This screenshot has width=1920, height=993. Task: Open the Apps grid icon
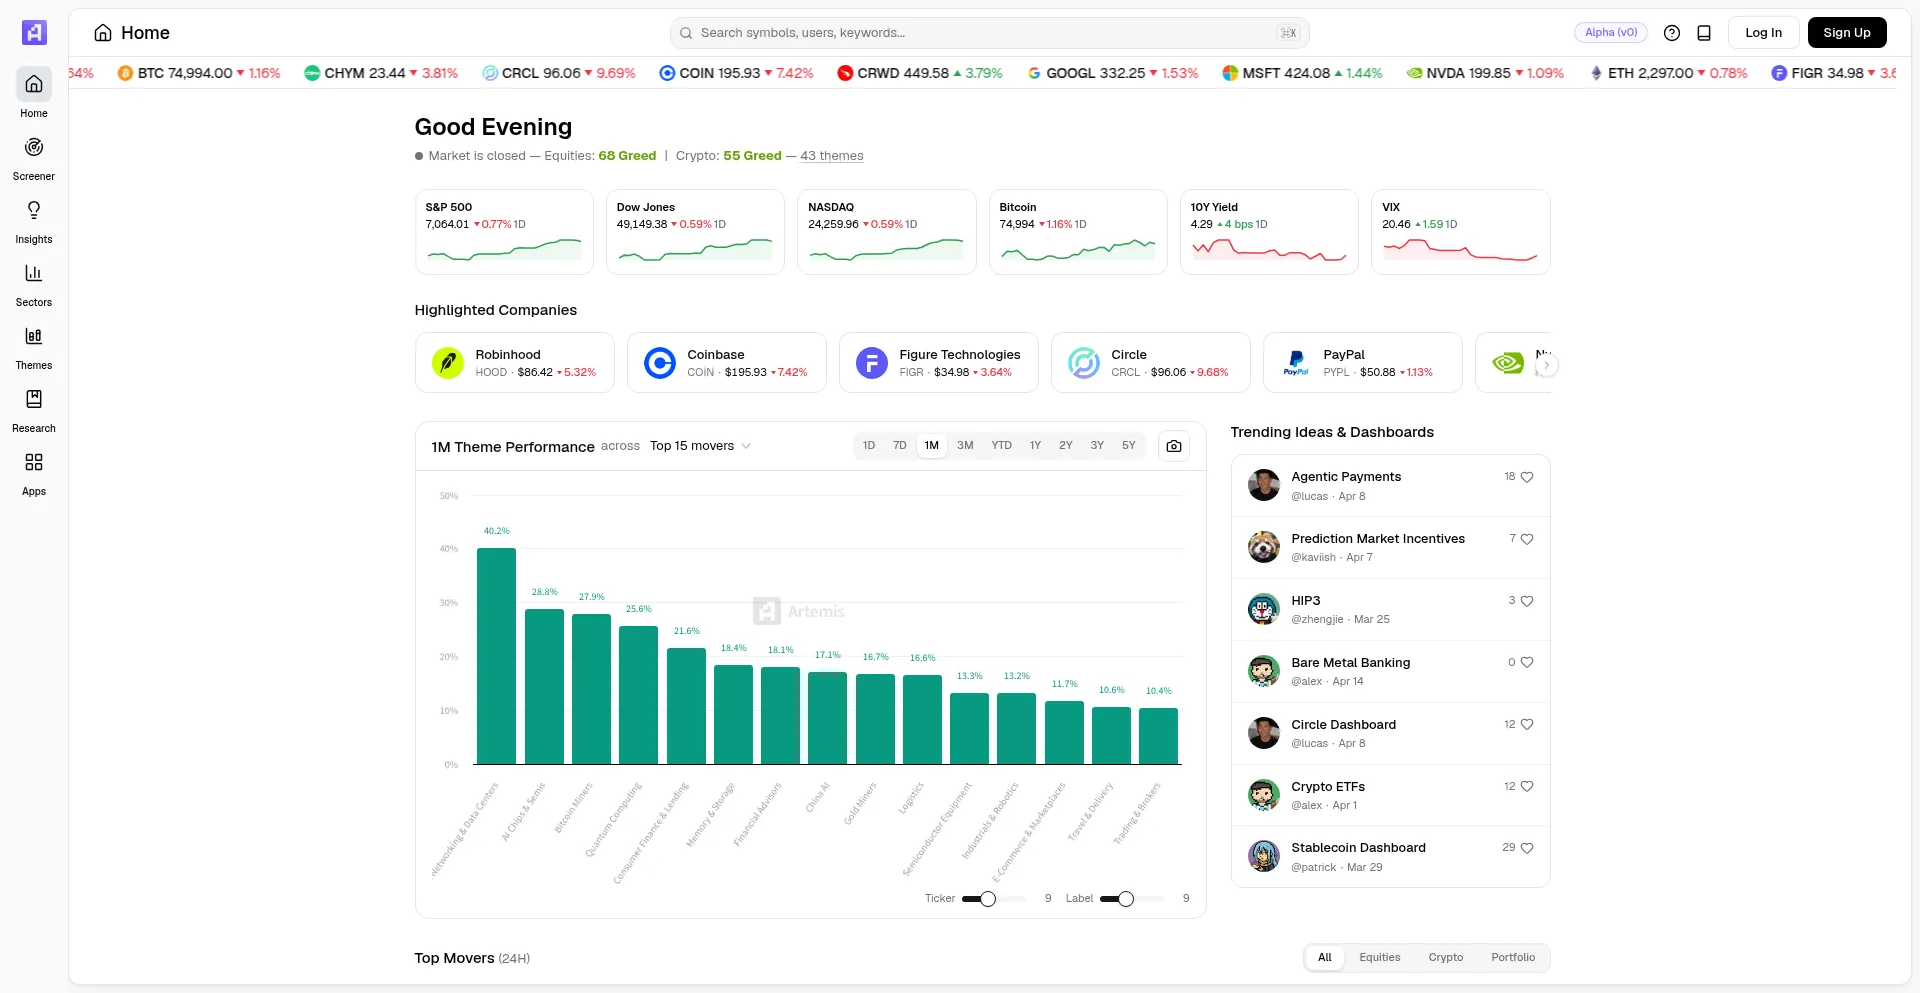(x=34, y=462)
